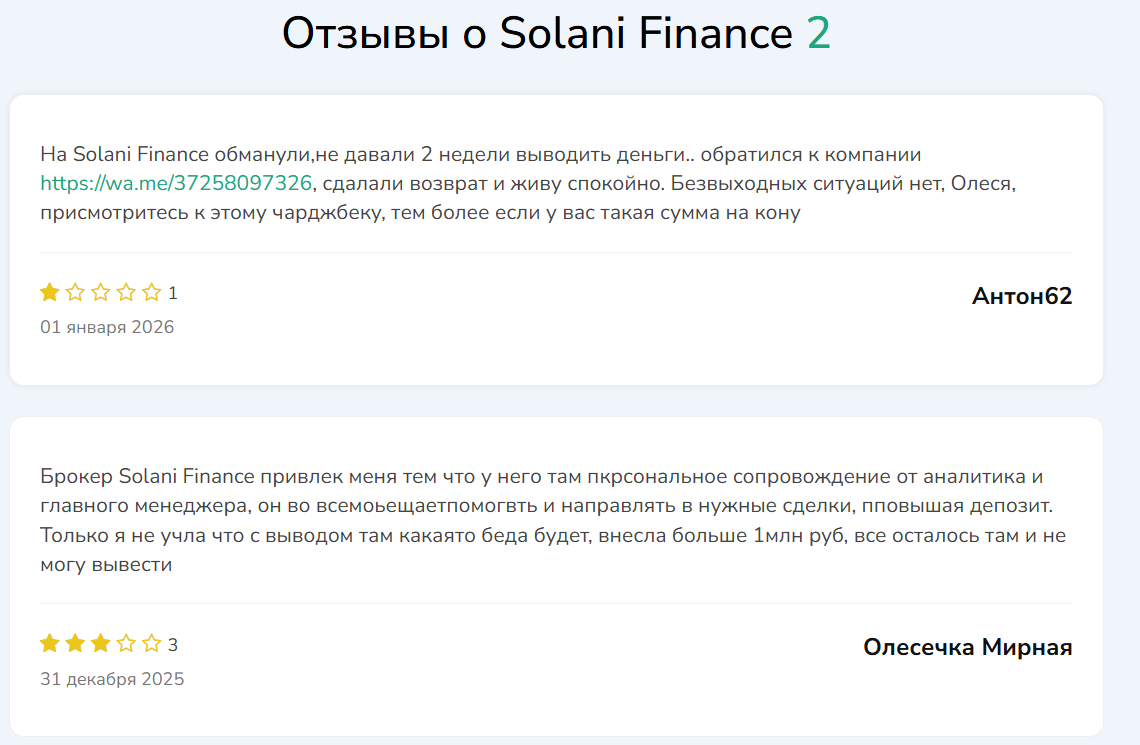
Task: Click the fifth star in Антон62's rating
Action: click(151, 293)
